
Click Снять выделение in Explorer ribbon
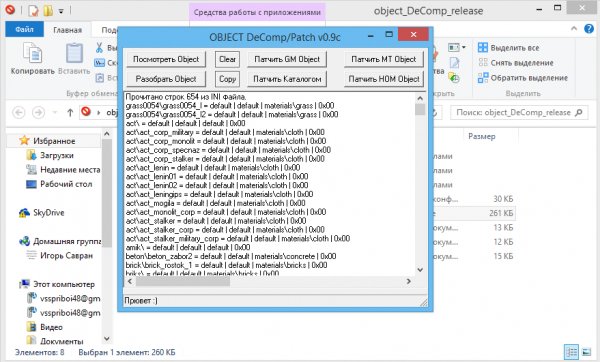(x=516, y=63)
